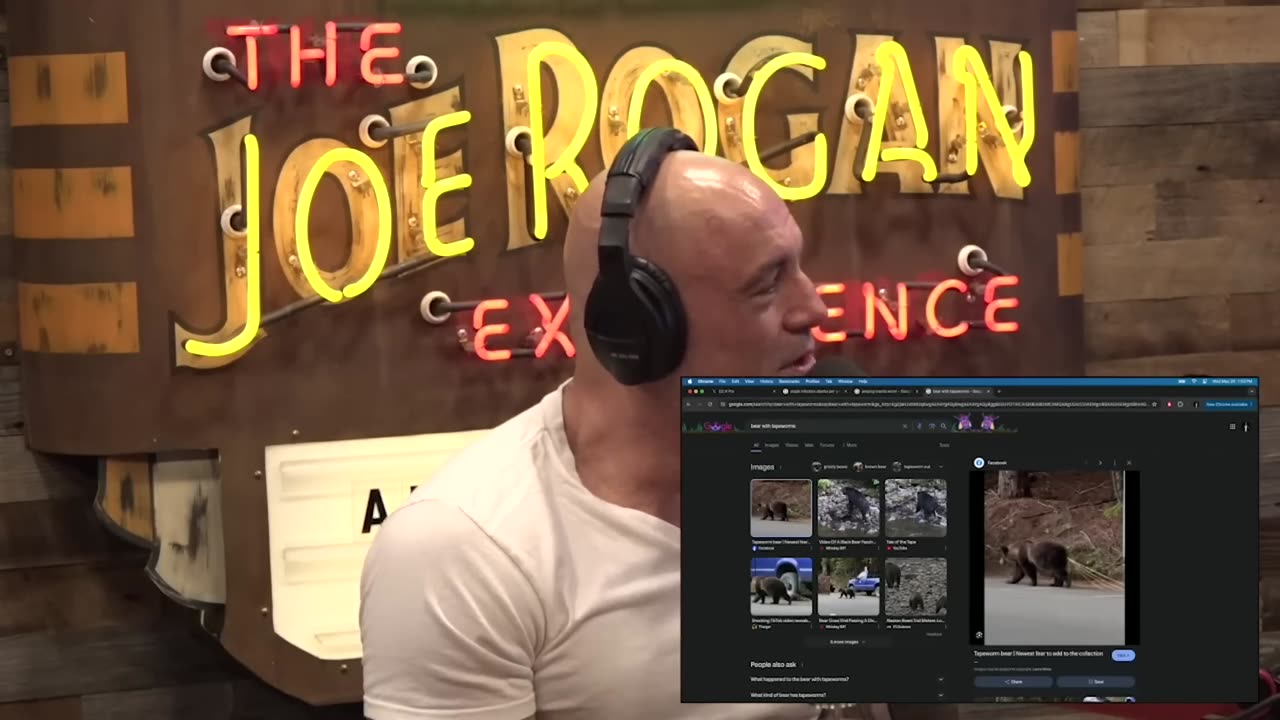The image size is (1280, 720).
Task: Close the image preview panel
Action: (x=1129, y=462)
